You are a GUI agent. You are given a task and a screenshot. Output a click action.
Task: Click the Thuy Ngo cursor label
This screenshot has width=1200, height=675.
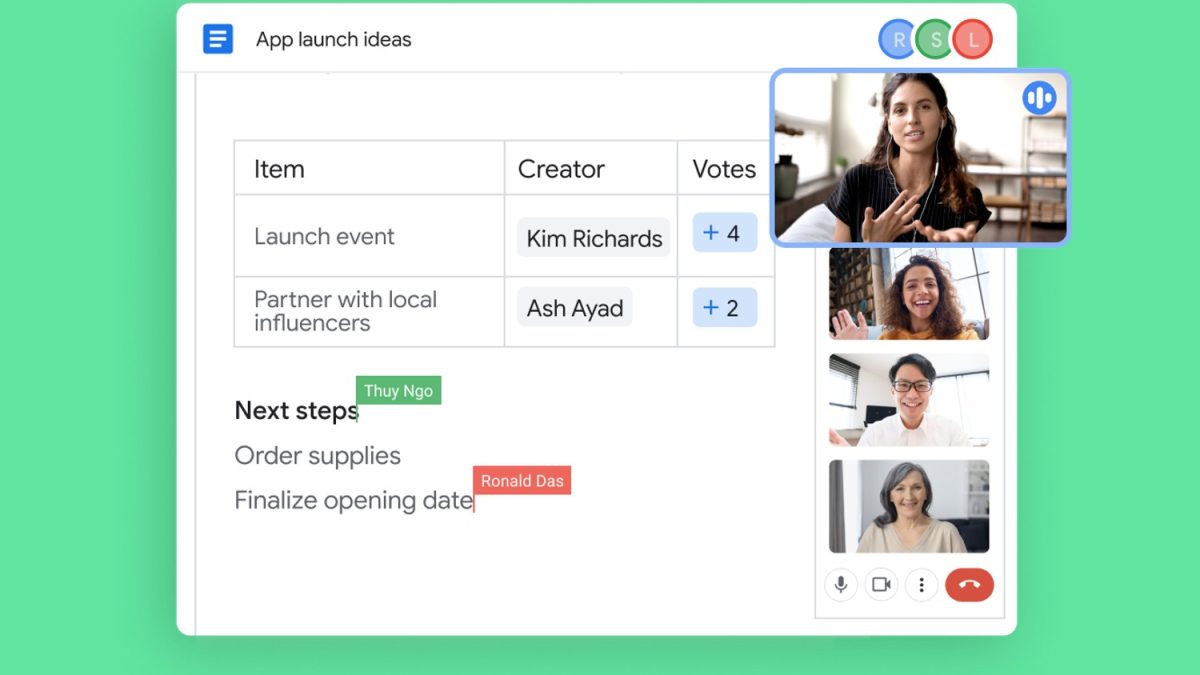tap(398, 391)
